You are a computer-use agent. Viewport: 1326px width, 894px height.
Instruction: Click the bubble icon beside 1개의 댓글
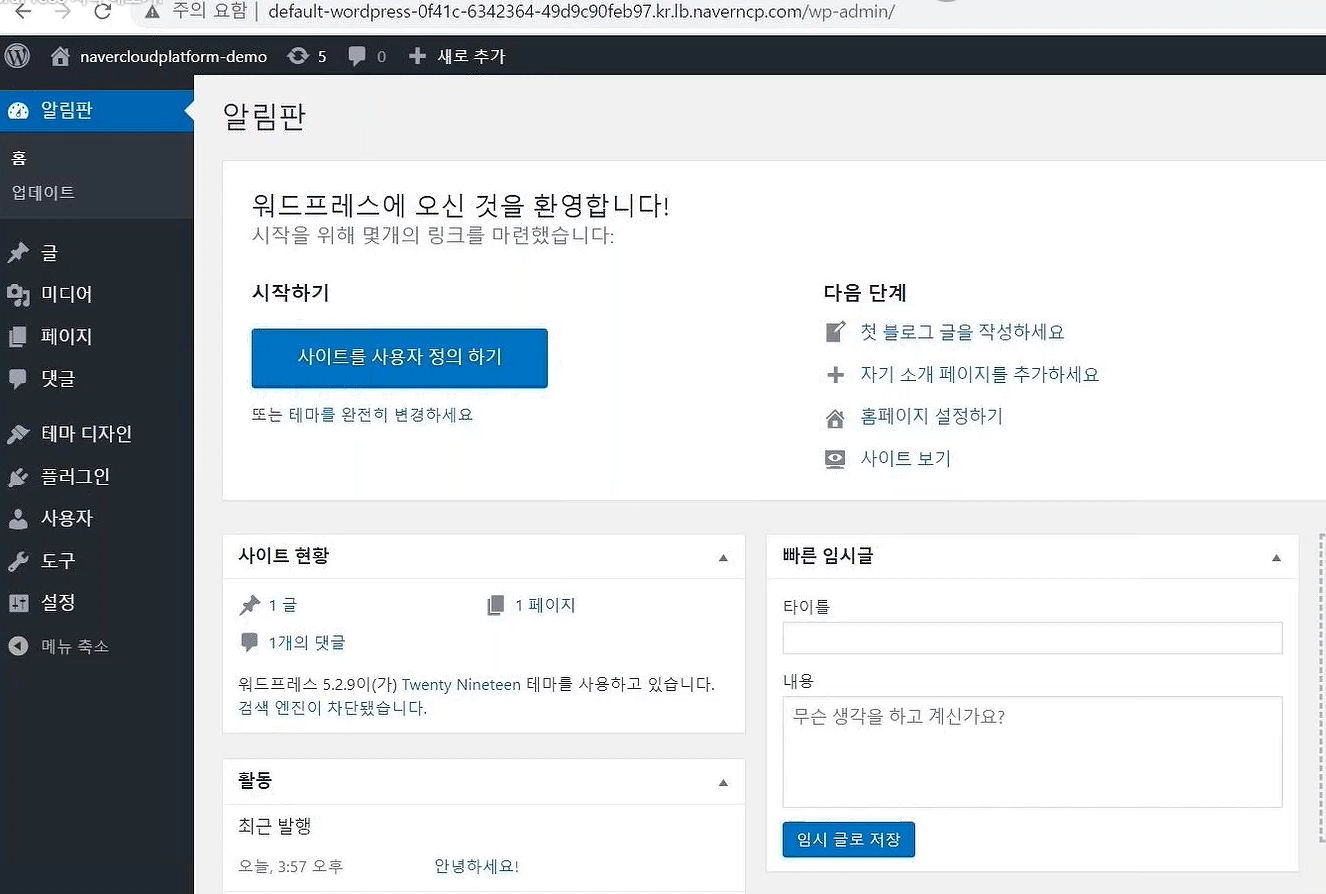point(249,642)
